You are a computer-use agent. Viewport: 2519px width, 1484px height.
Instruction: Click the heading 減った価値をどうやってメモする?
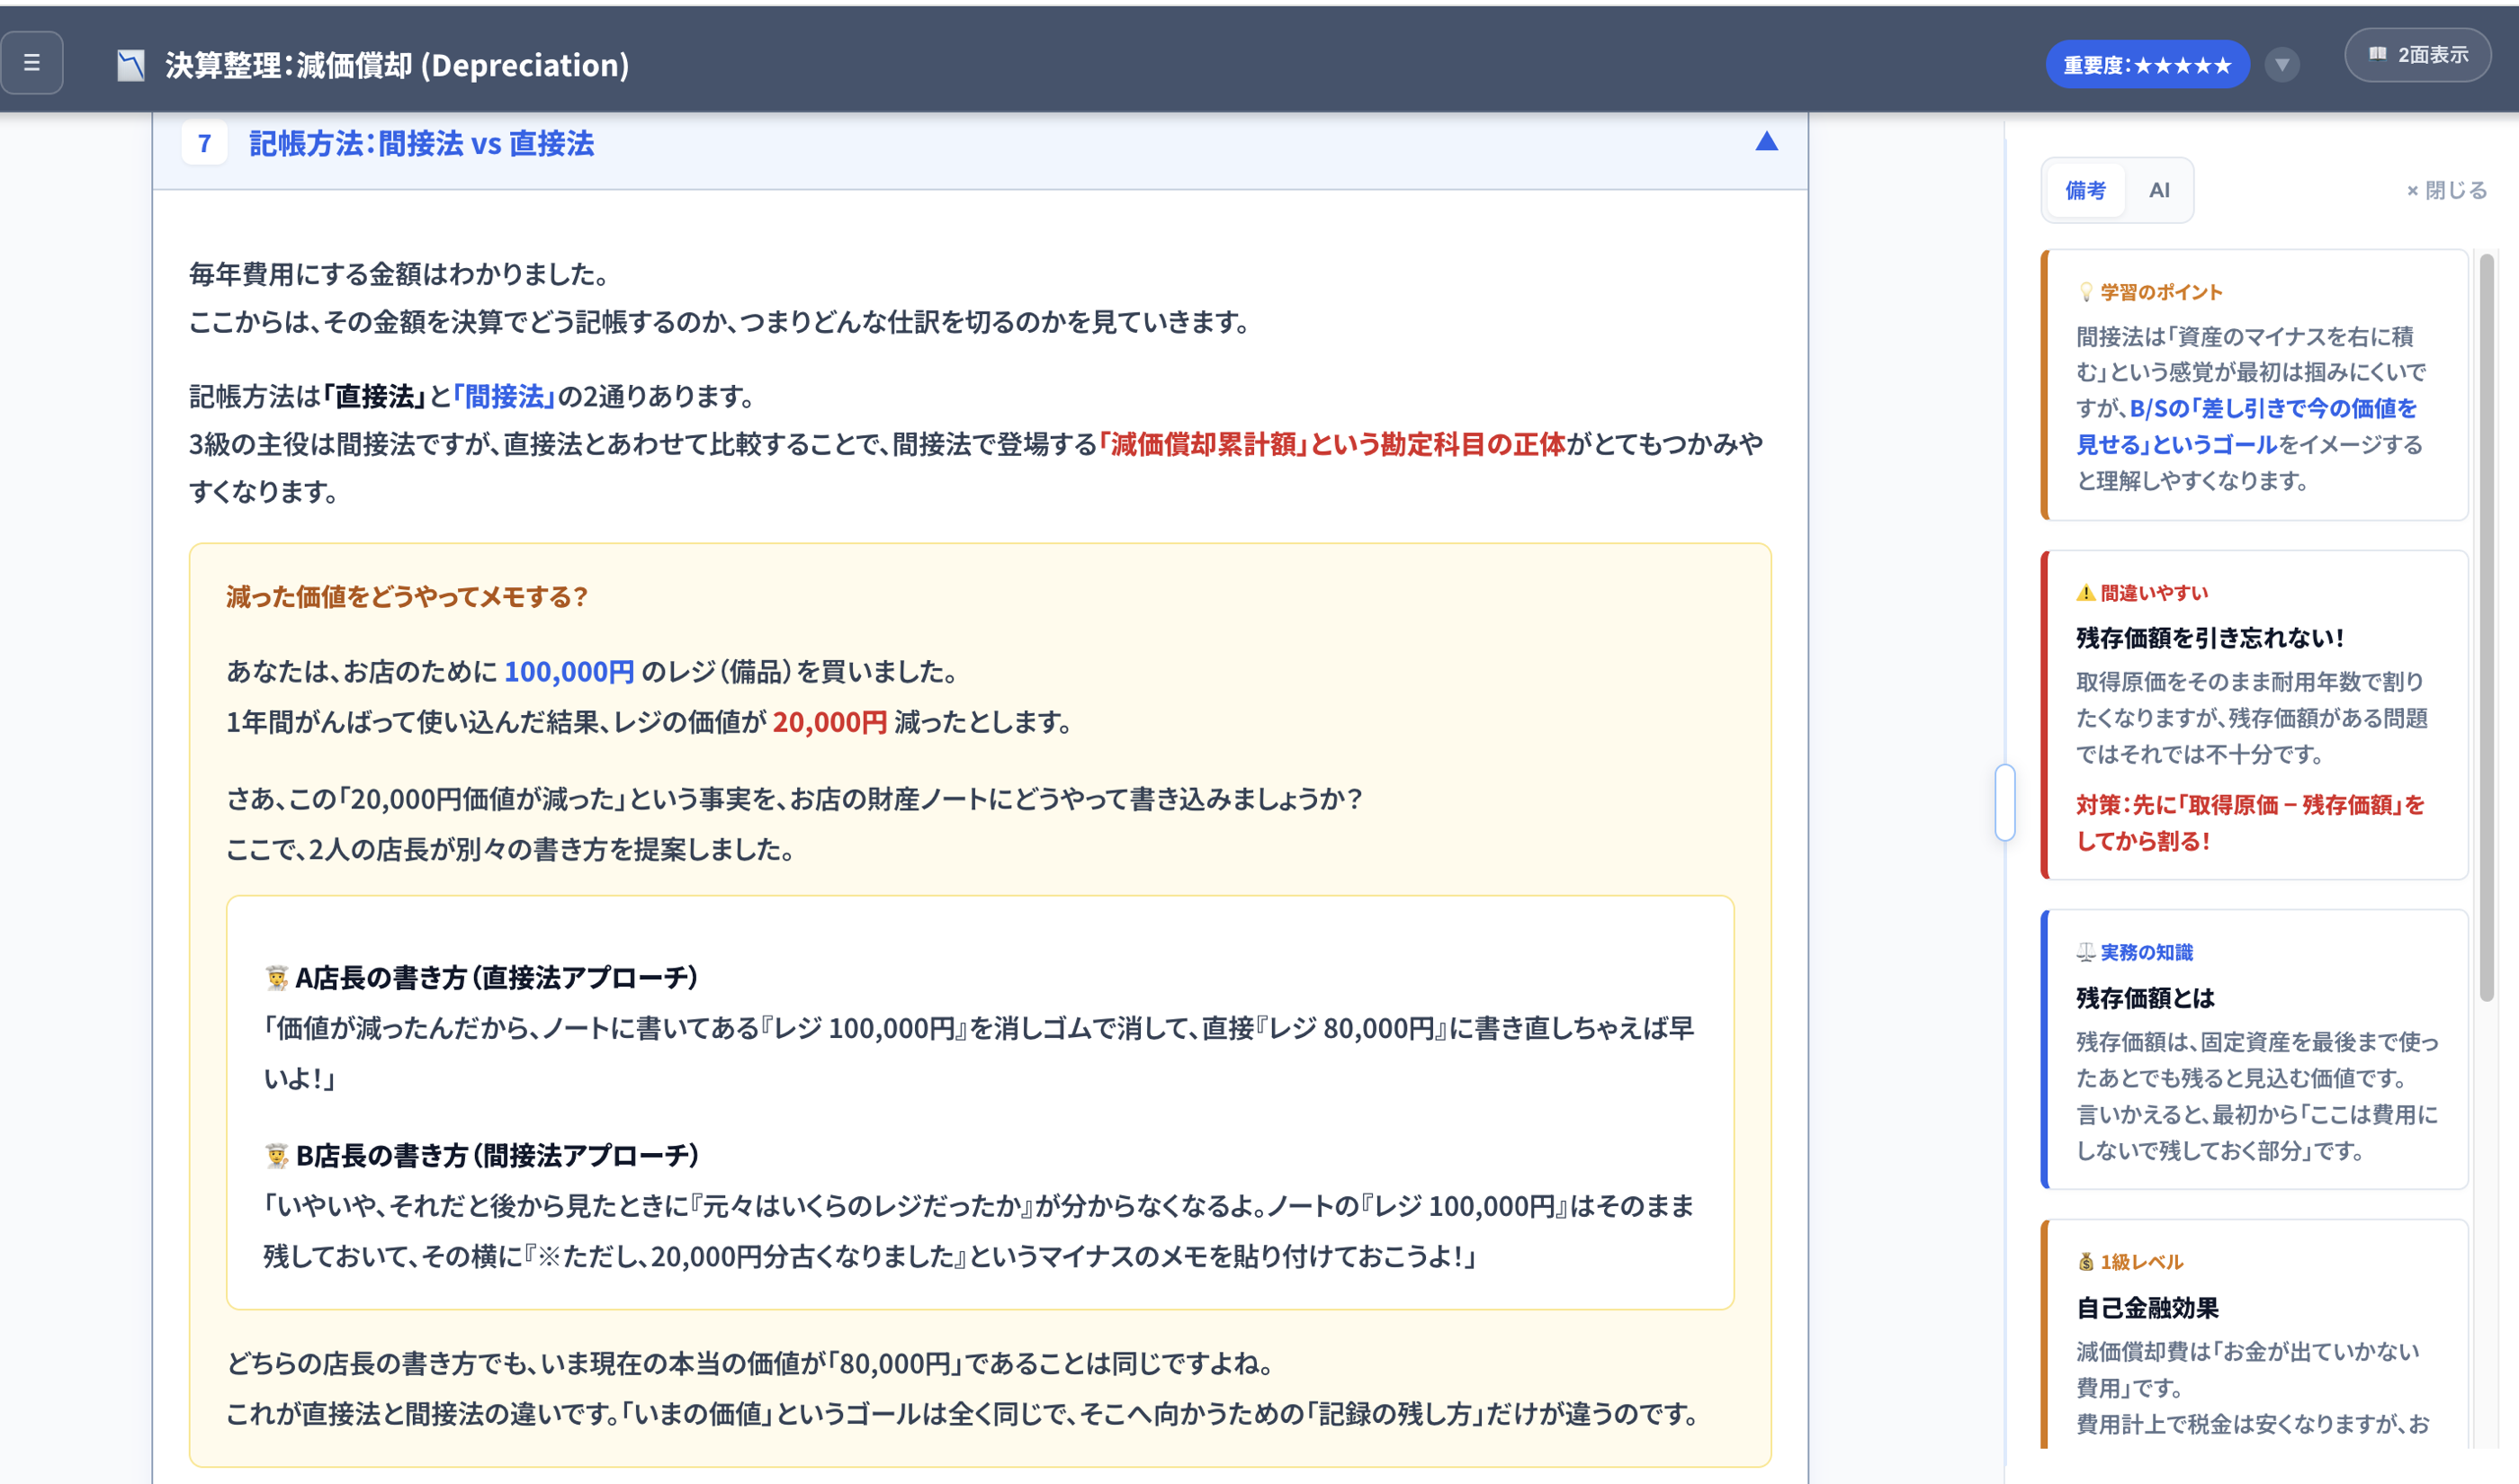pyautogui.click(x=407, y=597)
